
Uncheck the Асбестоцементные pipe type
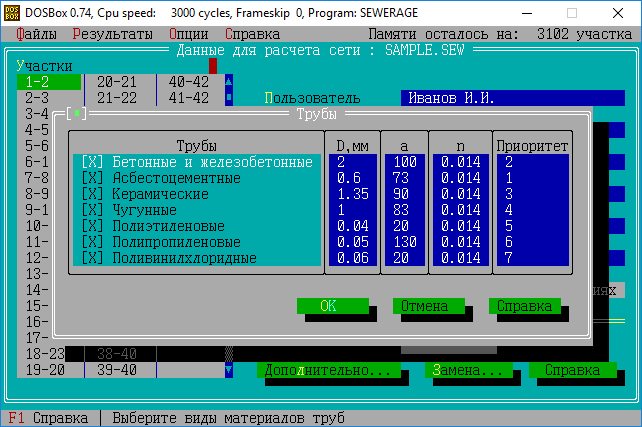[x=92, y=178]
